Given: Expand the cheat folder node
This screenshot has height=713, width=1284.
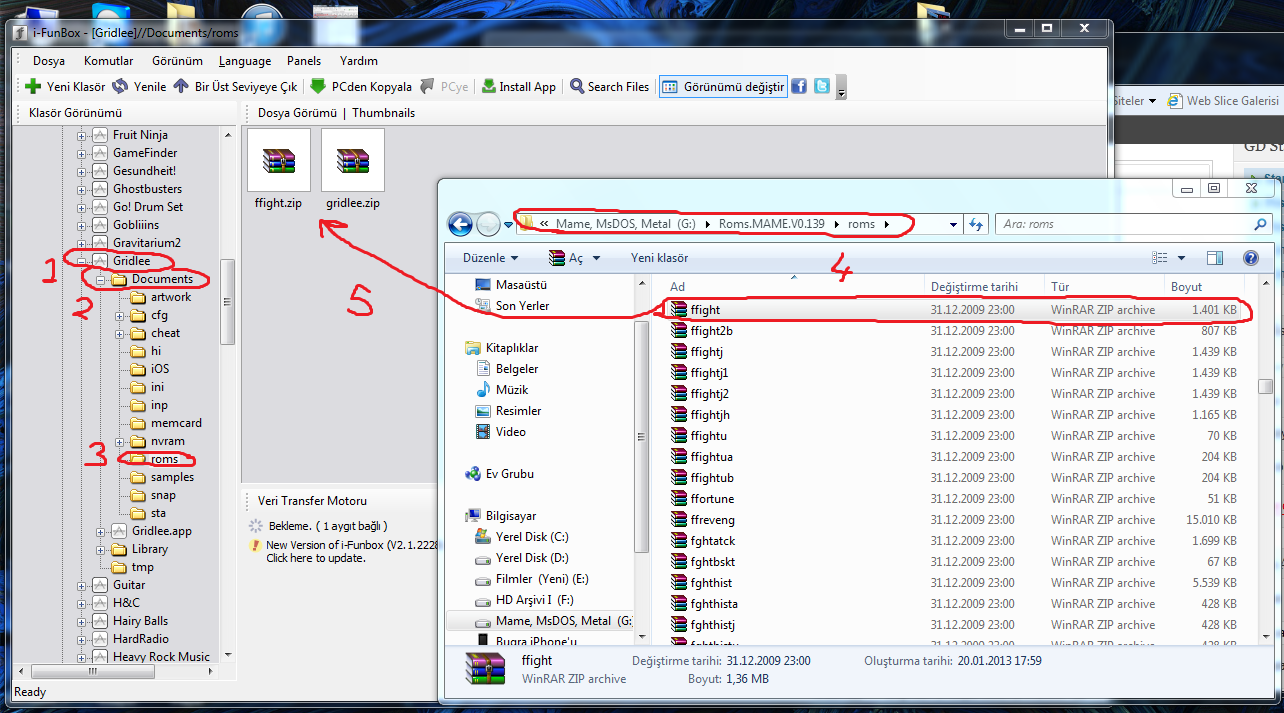Looking at the screenshot, I should 120,333.
